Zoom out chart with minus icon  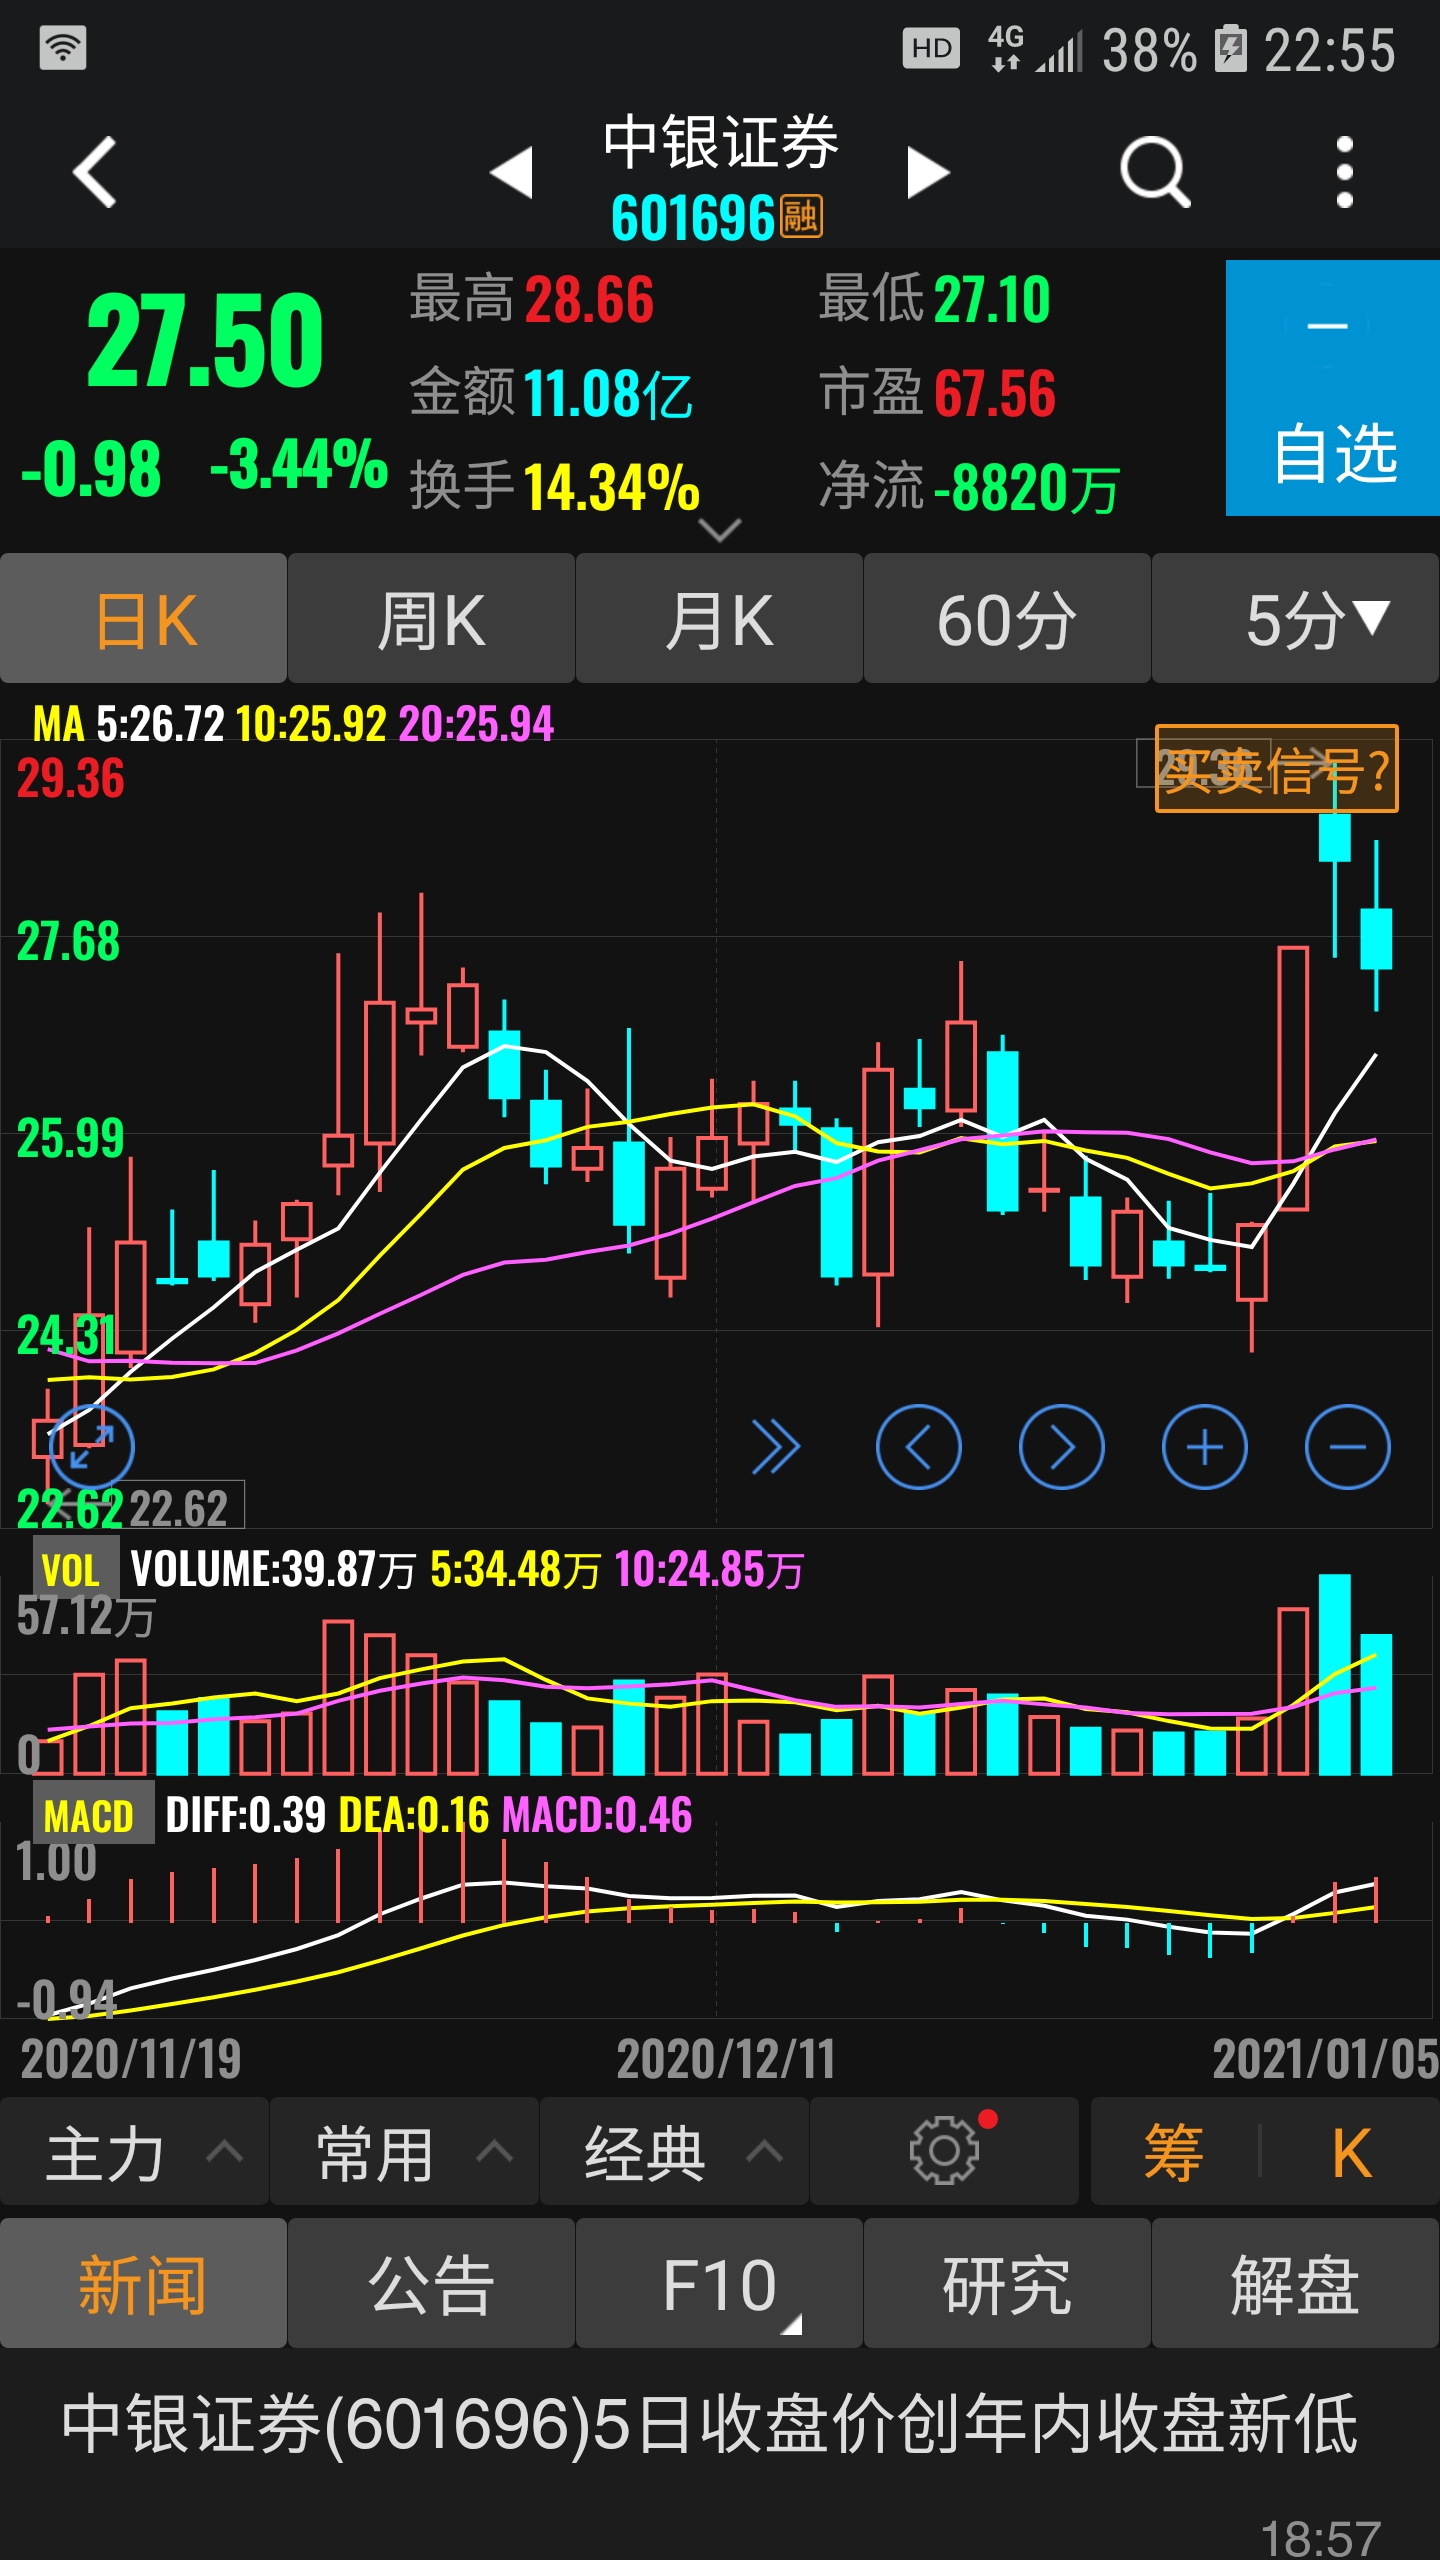tap(1348, 1447)
